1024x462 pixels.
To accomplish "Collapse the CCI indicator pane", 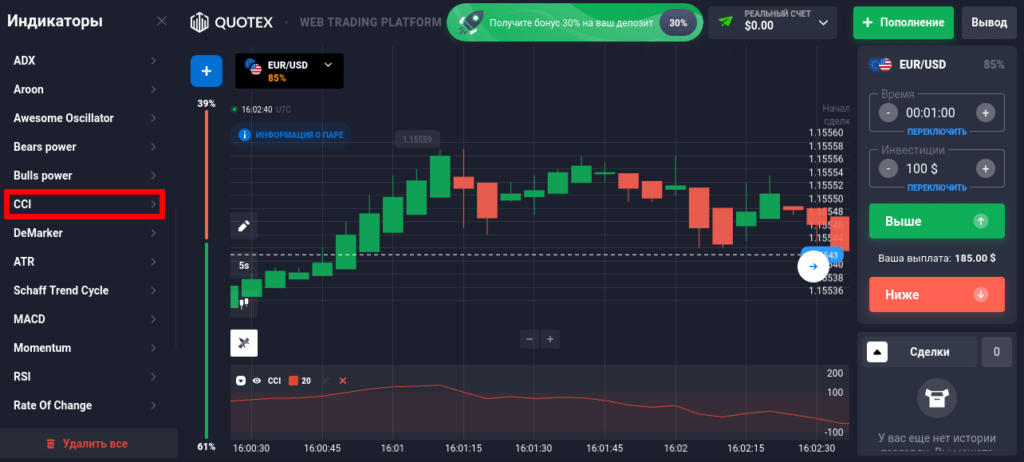I will click(240, 381).
